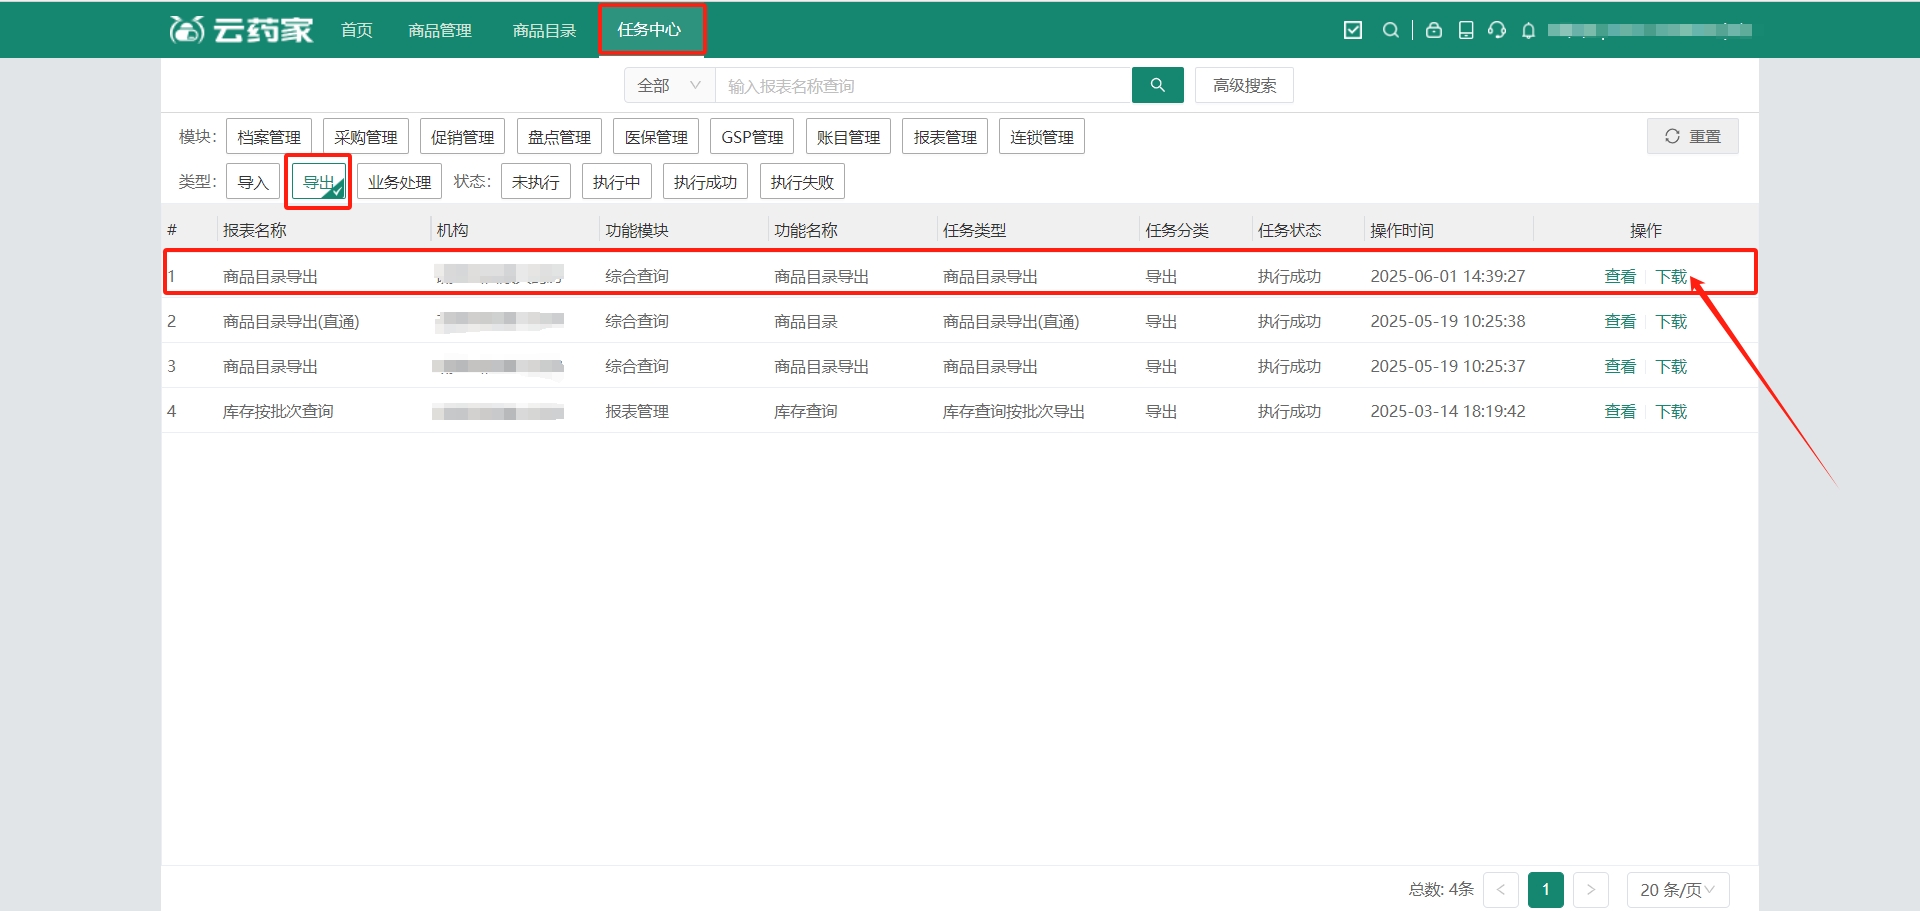Filter by 执行成功 status
The width and height of the screenshot is (1920, 911).
(705, 182)
